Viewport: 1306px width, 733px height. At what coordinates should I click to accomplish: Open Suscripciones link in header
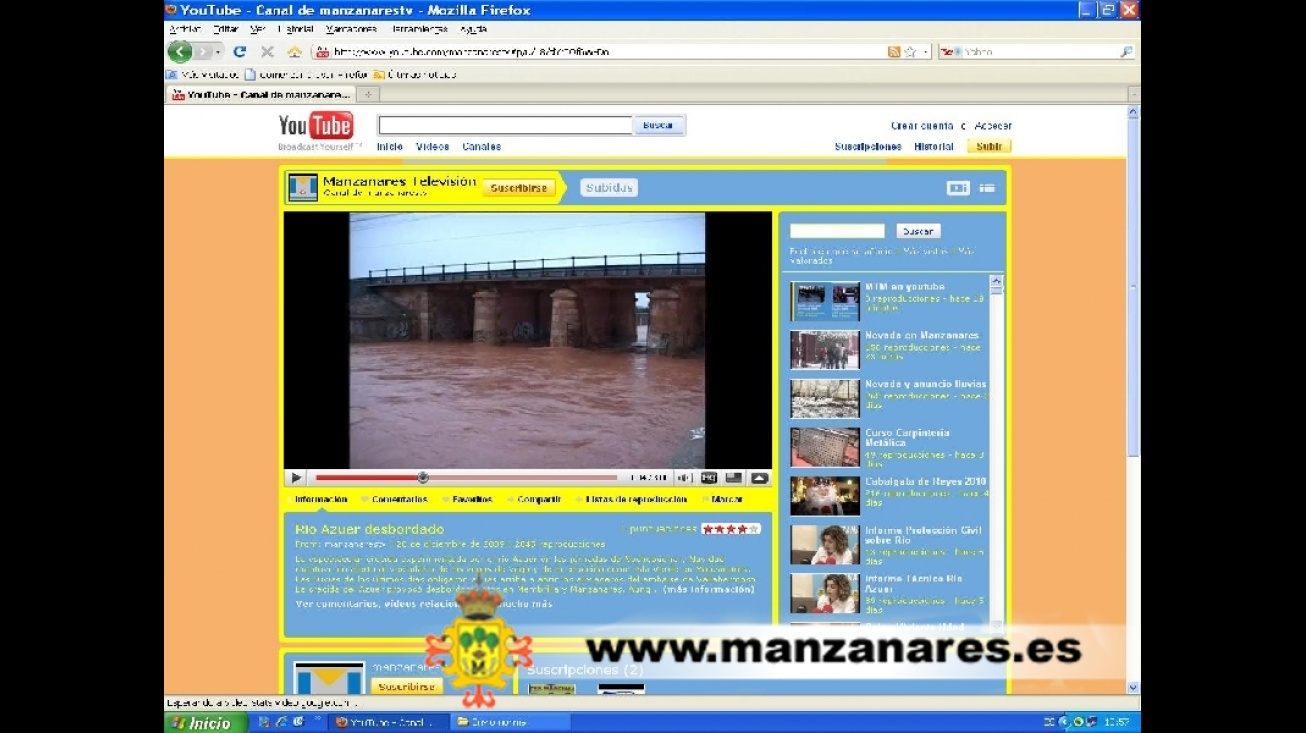point(868,147)
